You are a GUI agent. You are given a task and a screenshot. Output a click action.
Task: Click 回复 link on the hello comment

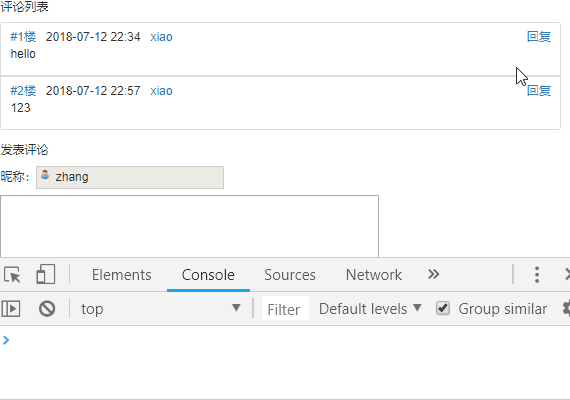coord(539,37)
